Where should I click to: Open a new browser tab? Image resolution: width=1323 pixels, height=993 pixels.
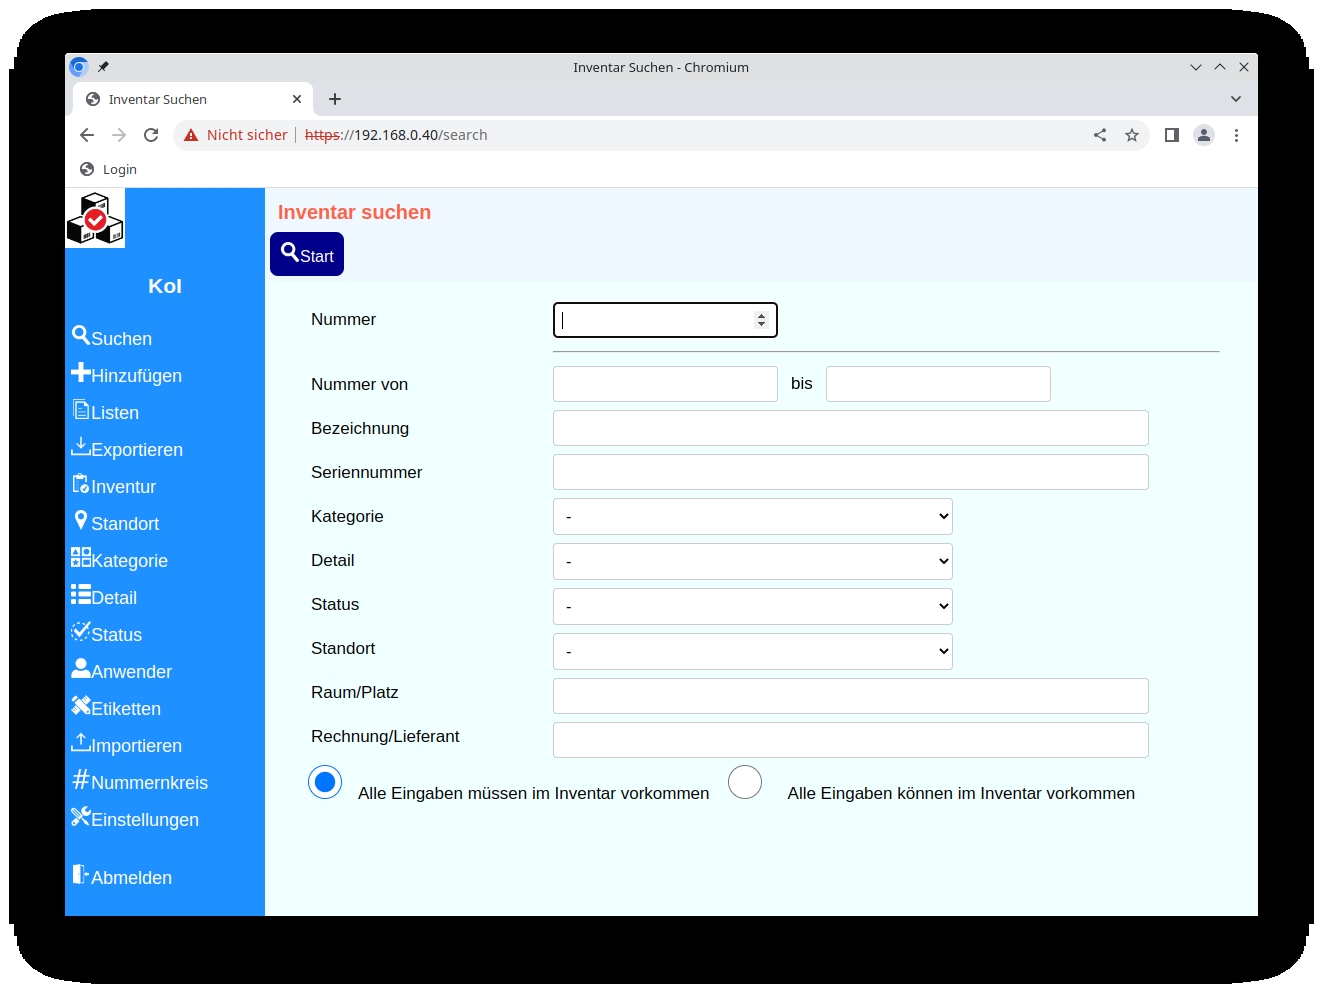pyautogui.click(x=335, y=99)
